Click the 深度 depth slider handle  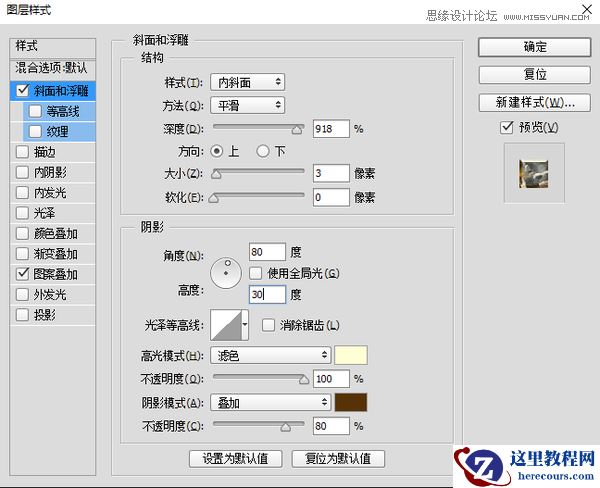coord(297,130)
